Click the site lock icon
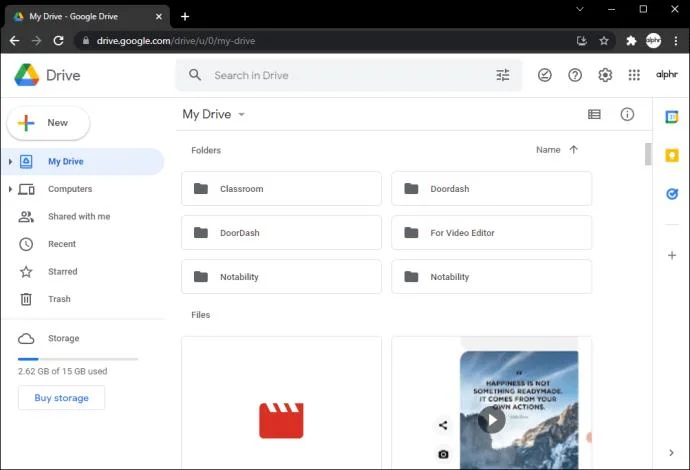The image size is (690, 470). tap(86, 40)
